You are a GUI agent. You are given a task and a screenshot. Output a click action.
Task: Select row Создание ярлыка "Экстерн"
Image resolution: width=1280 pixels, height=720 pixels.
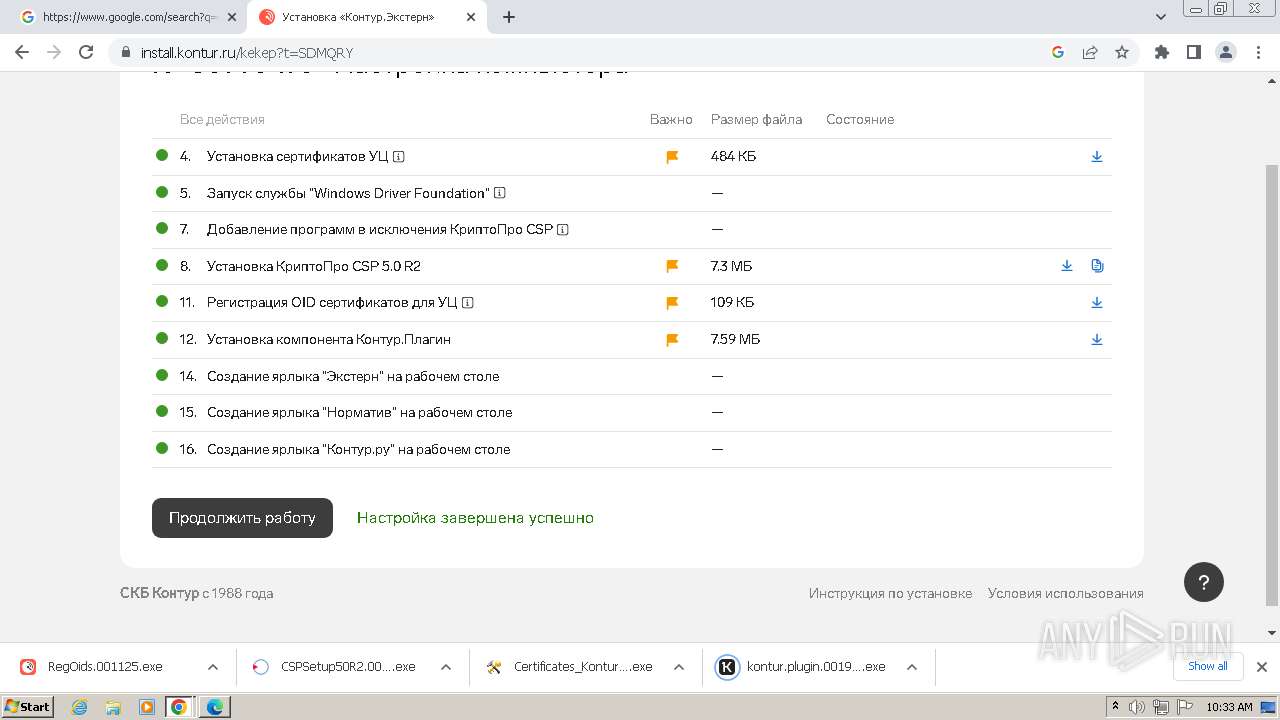(631, 376)
